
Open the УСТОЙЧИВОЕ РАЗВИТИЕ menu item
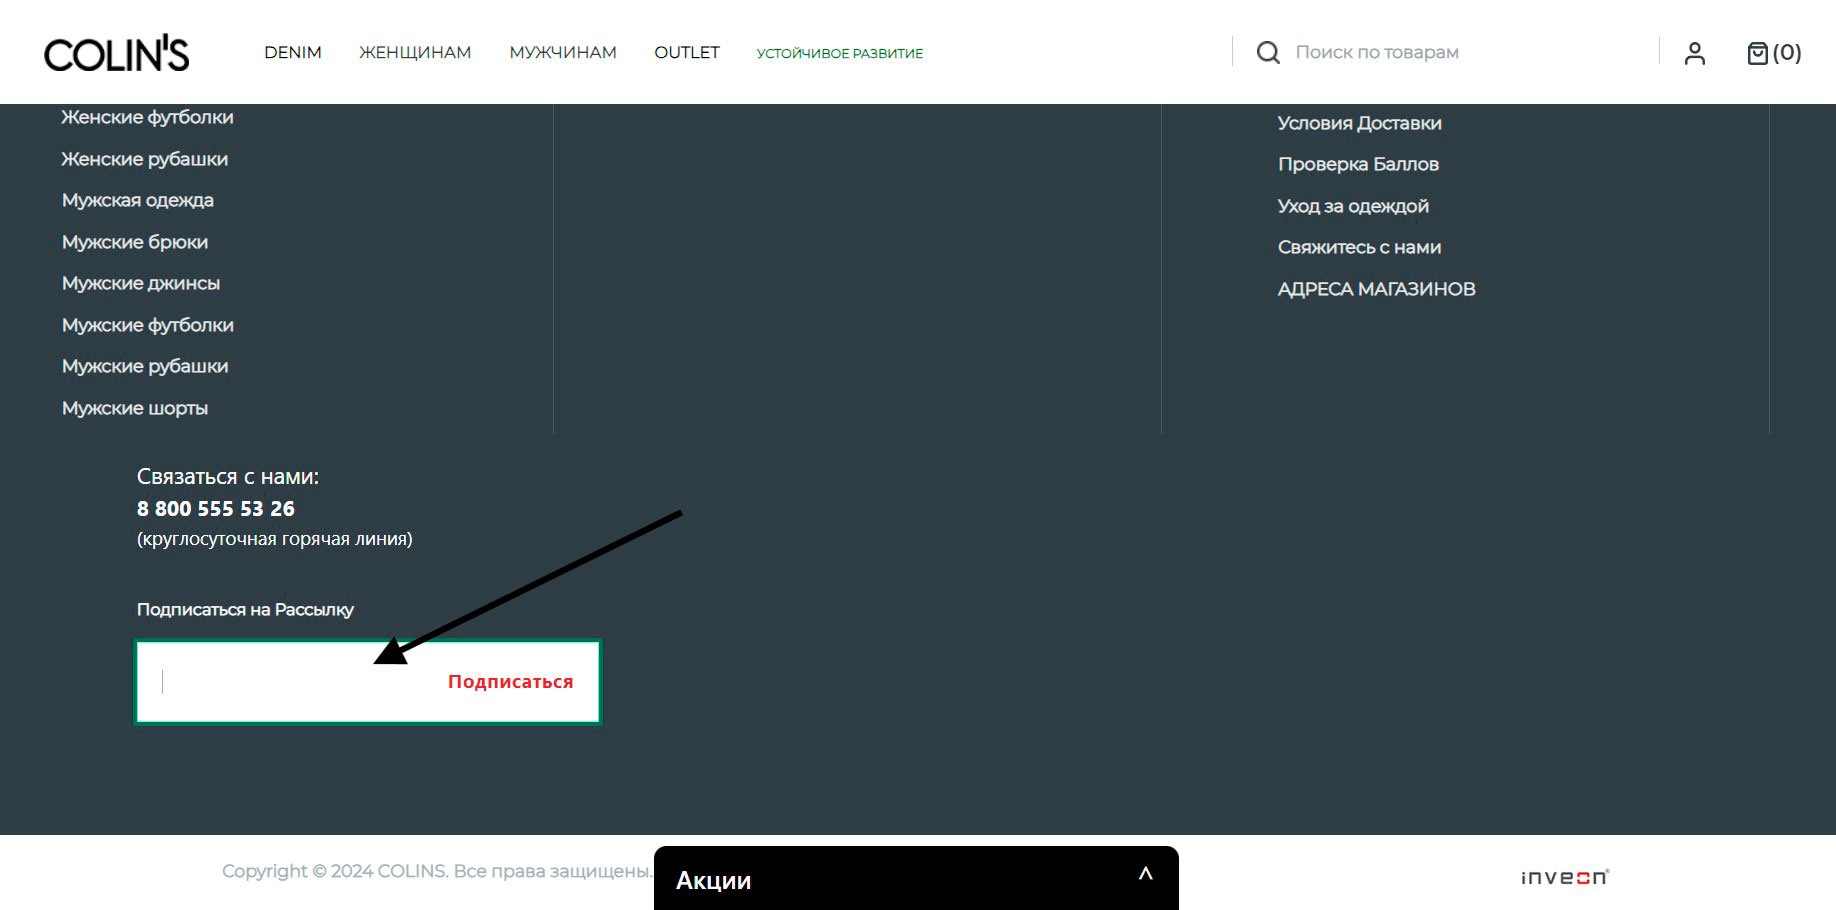840,53
